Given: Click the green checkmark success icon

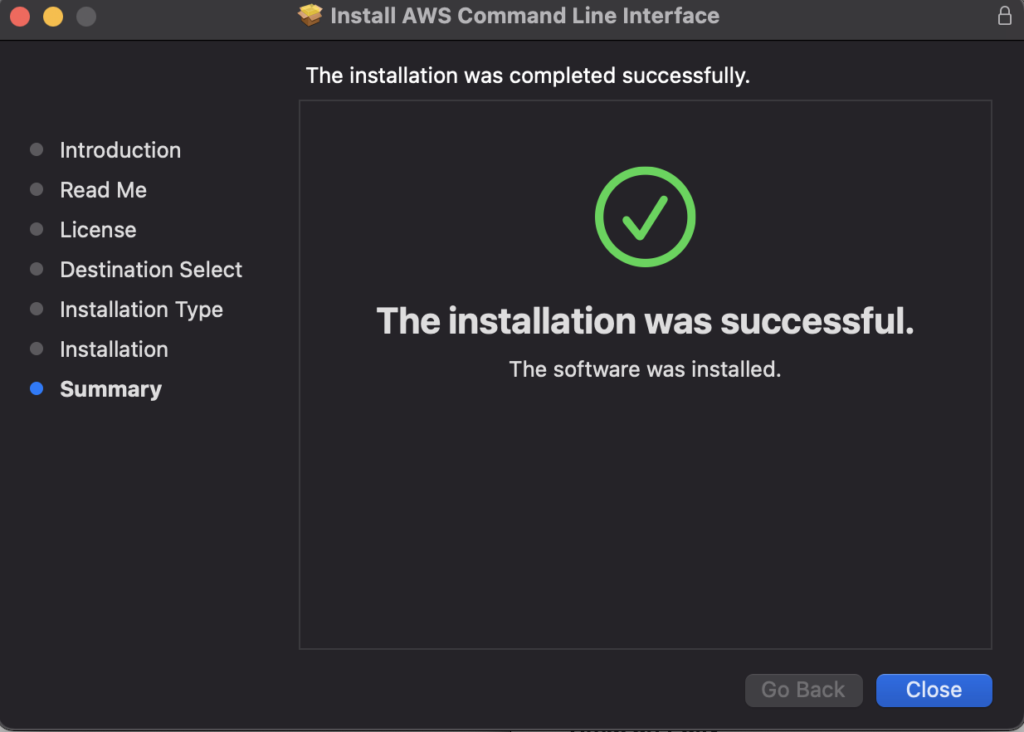Looking at the screenshot, I should (644, 217).
